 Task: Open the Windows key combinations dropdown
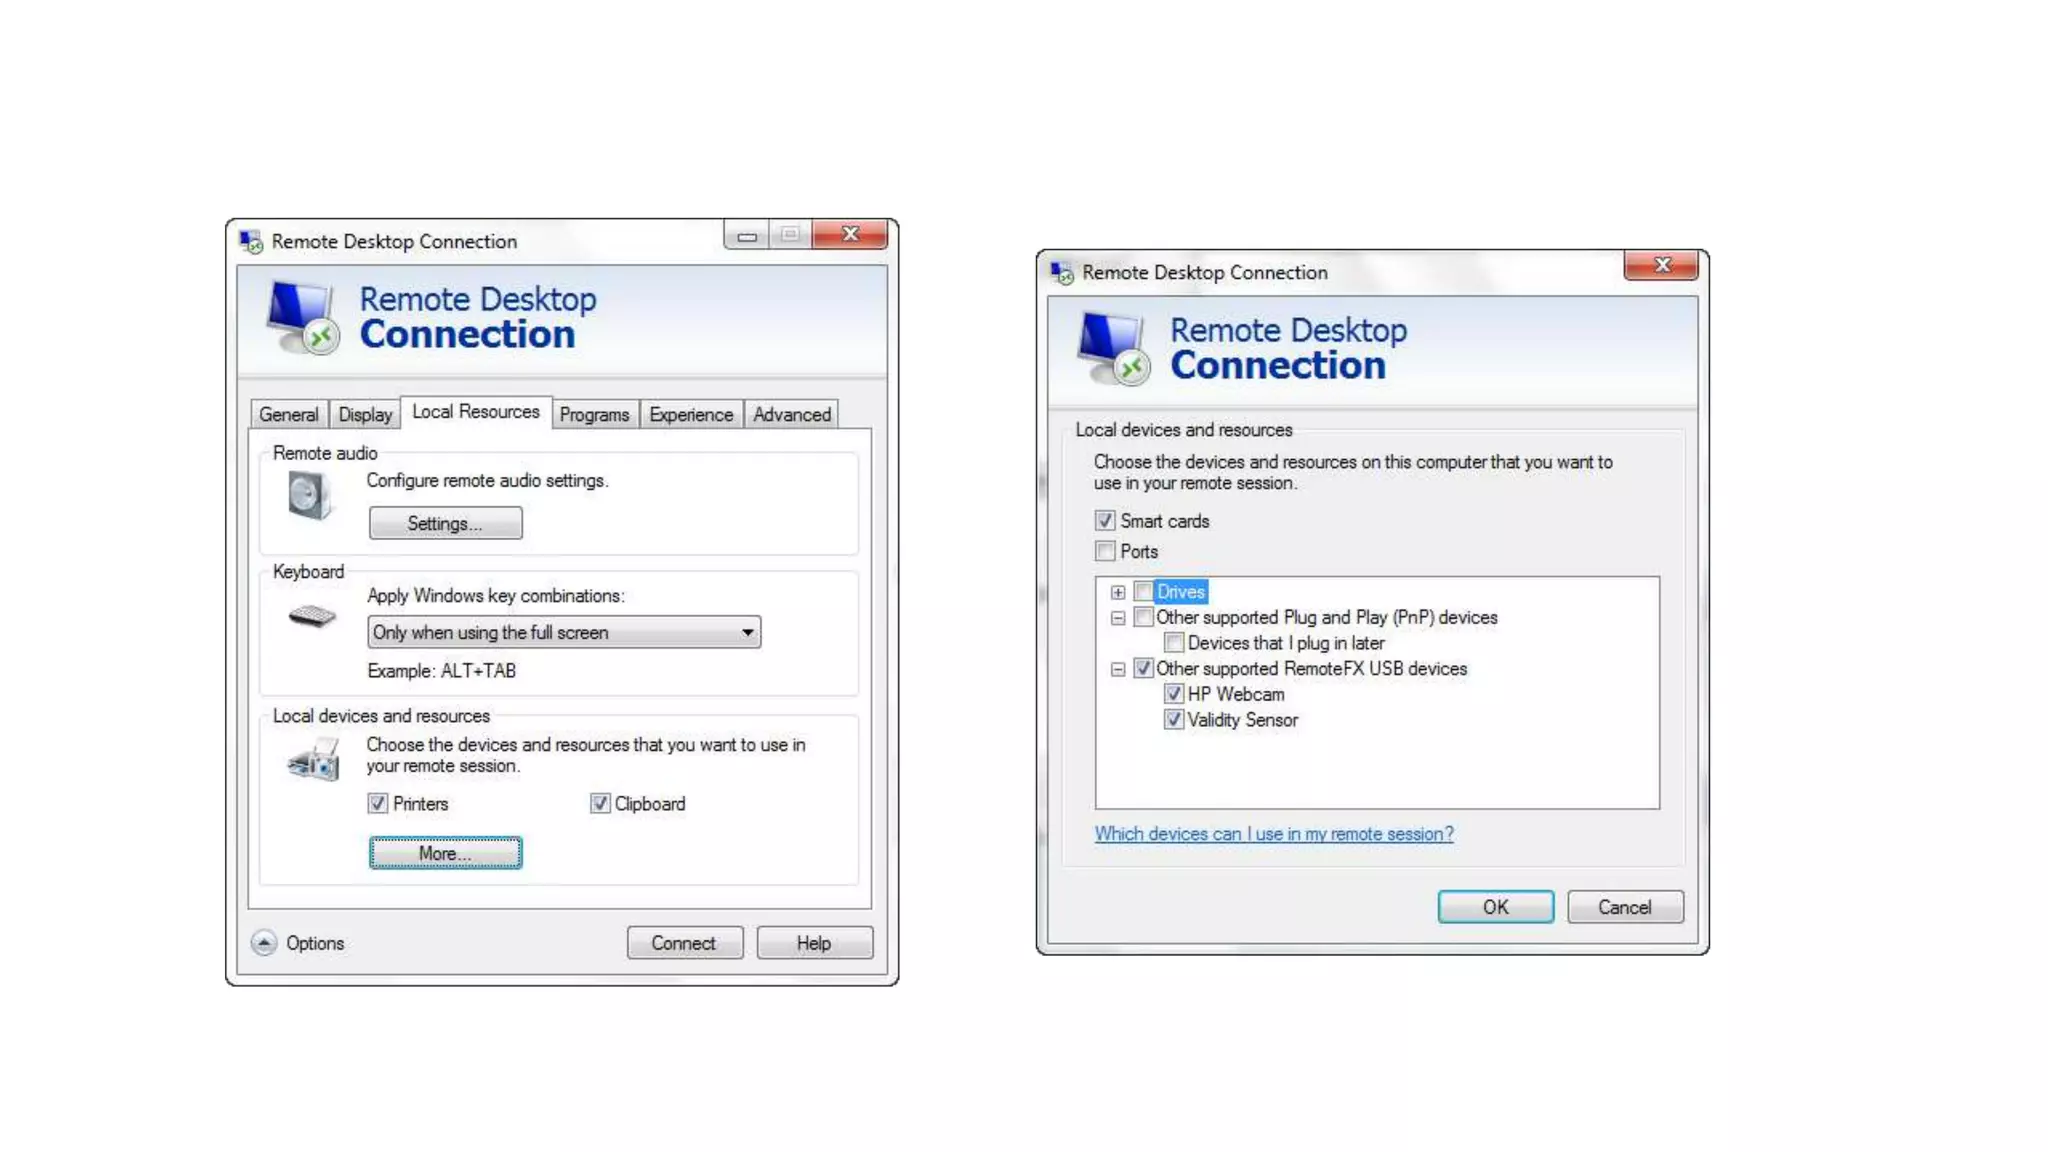click(x=564, y=632)
